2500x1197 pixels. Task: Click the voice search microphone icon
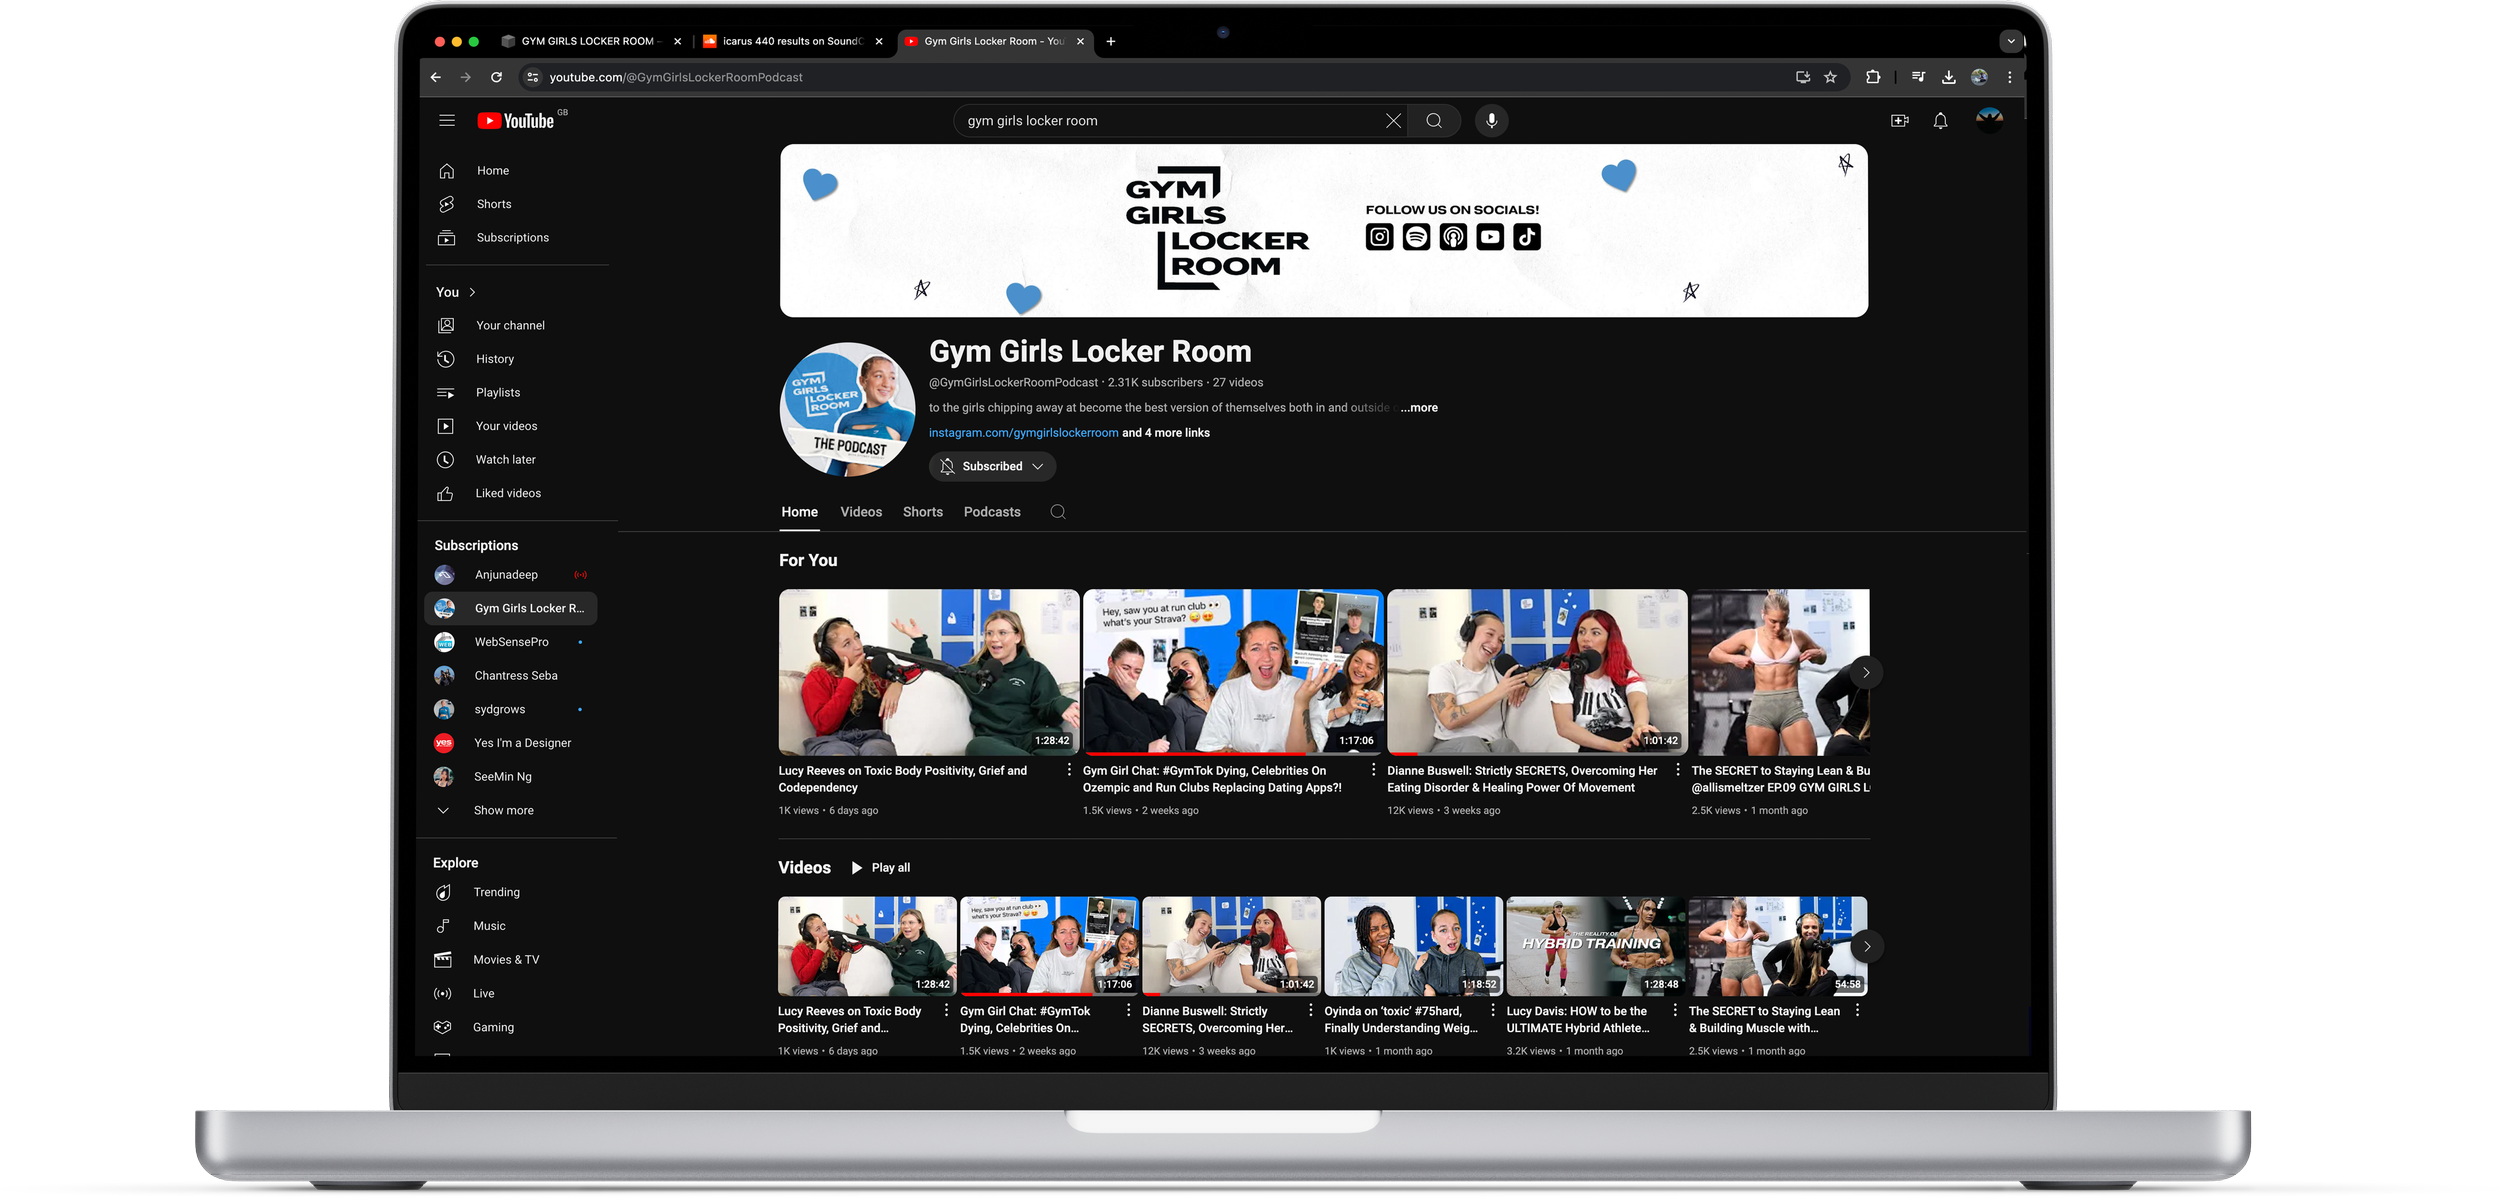[x=1491, y=121]
